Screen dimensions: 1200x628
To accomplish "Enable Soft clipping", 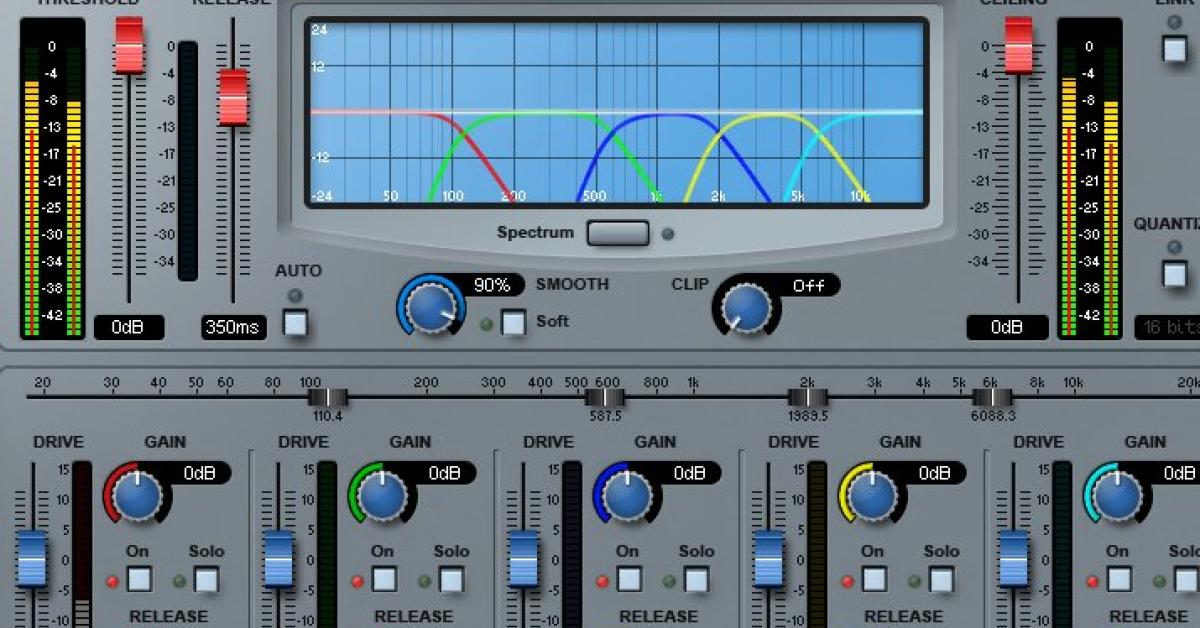I will [512, 322].
